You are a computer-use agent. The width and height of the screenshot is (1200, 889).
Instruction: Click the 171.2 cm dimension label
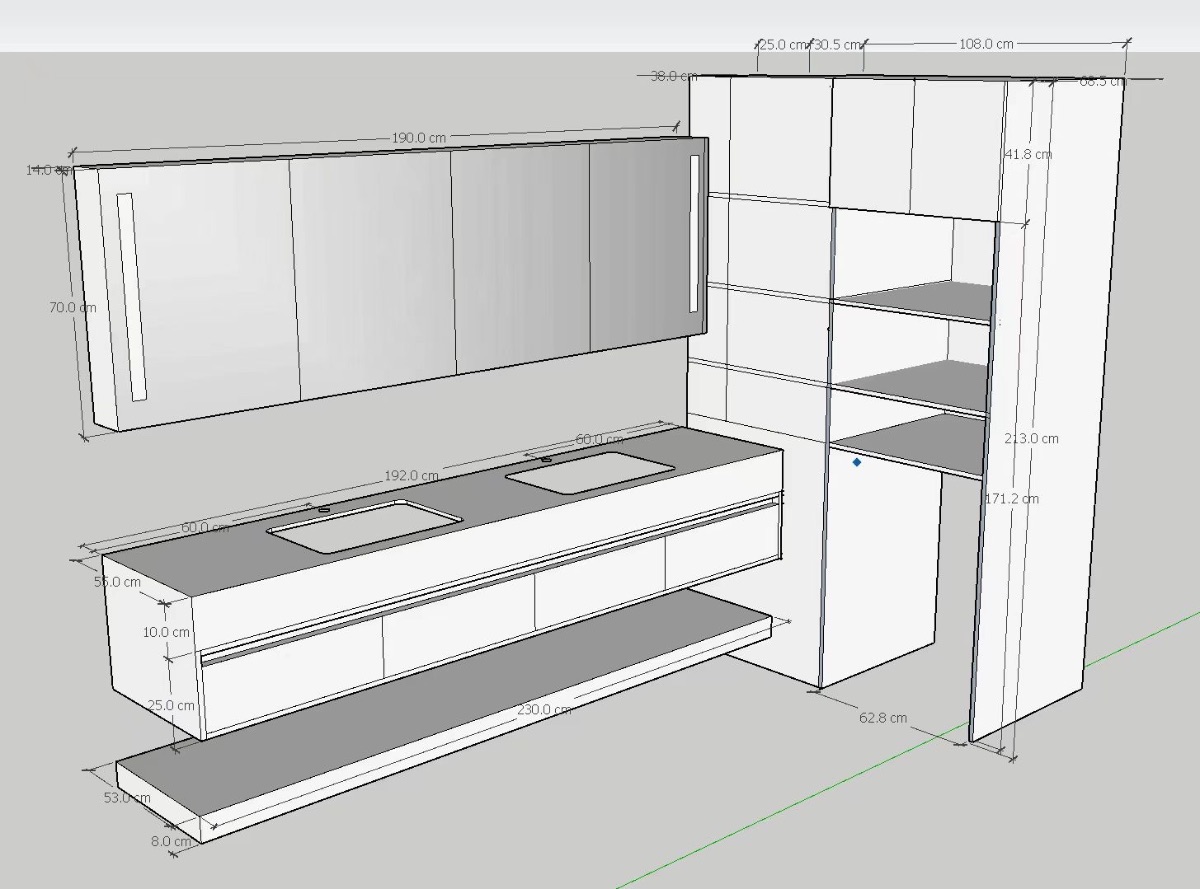(1012, 498)
